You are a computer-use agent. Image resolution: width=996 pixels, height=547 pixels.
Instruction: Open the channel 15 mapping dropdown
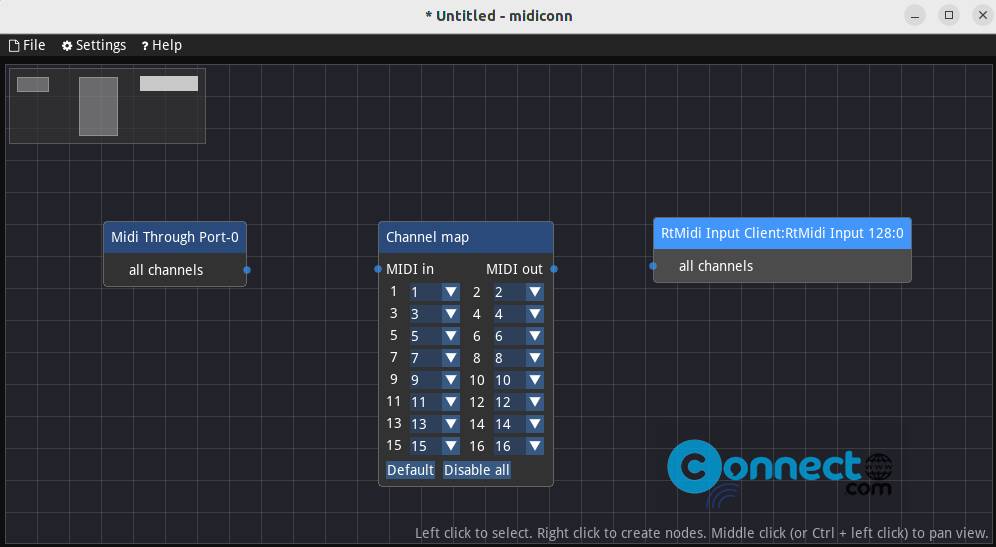click(x=434, y=446)
